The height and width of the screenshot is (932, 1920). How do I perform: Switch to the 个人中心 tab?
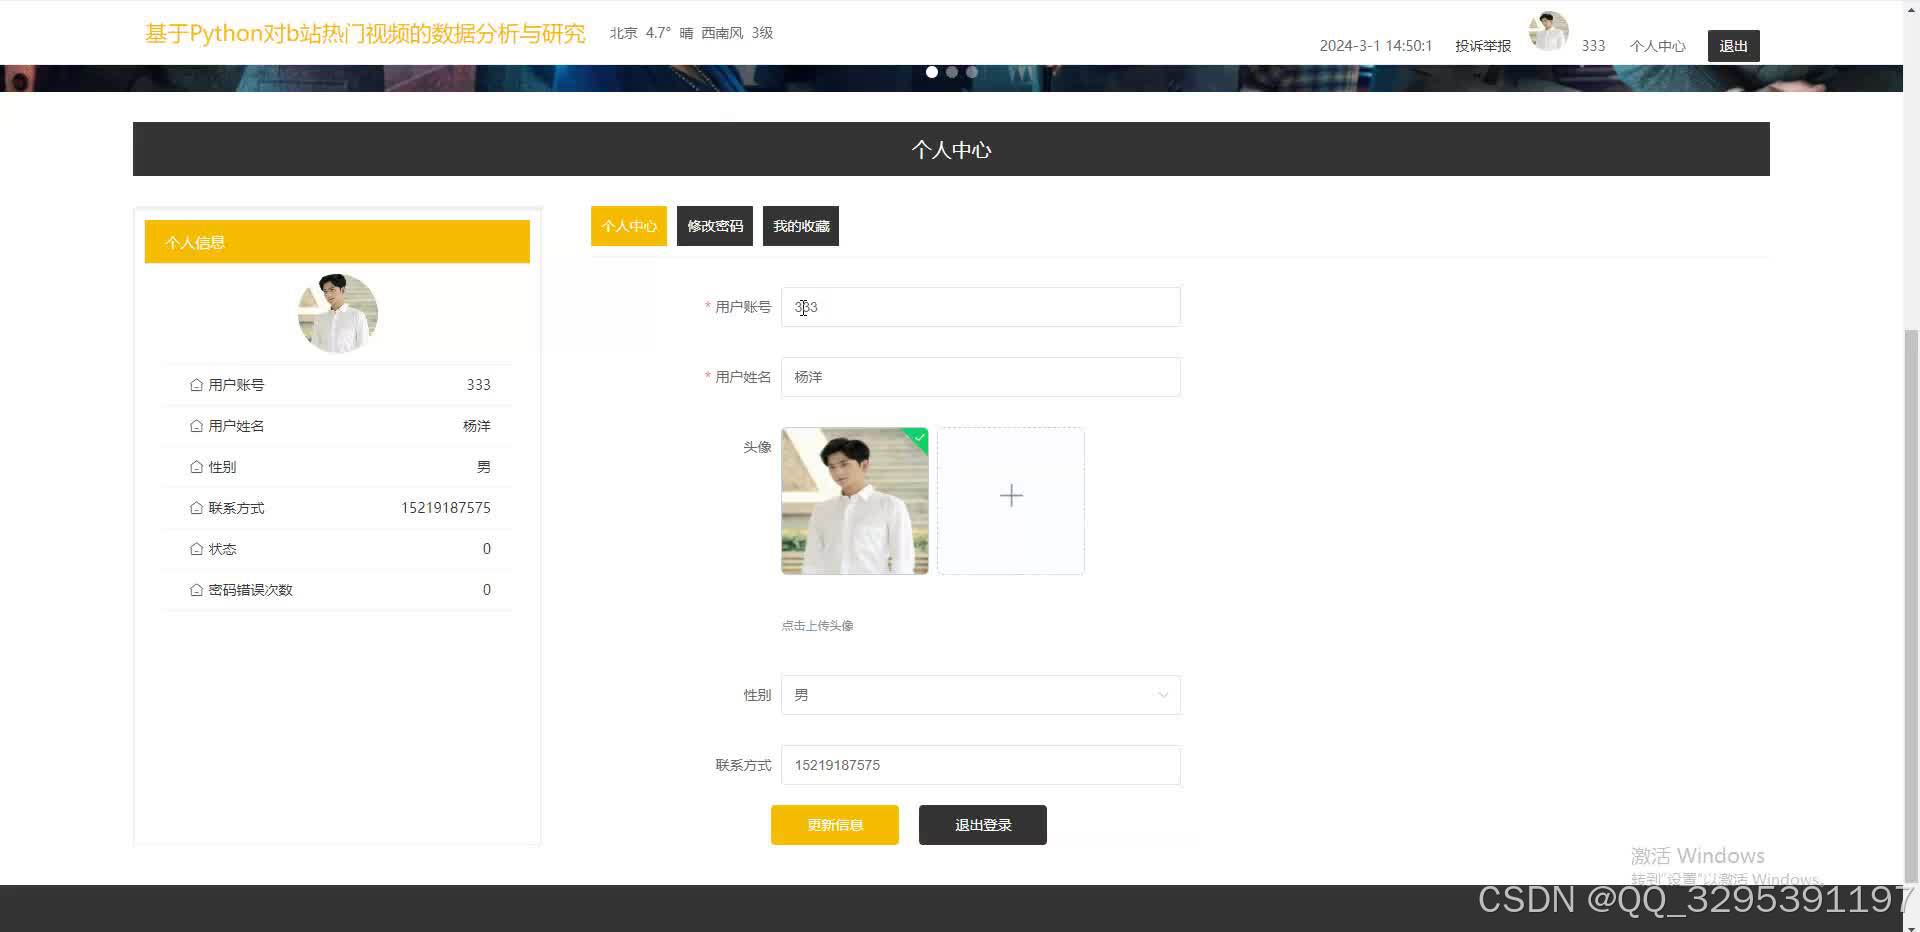(629, 226)
